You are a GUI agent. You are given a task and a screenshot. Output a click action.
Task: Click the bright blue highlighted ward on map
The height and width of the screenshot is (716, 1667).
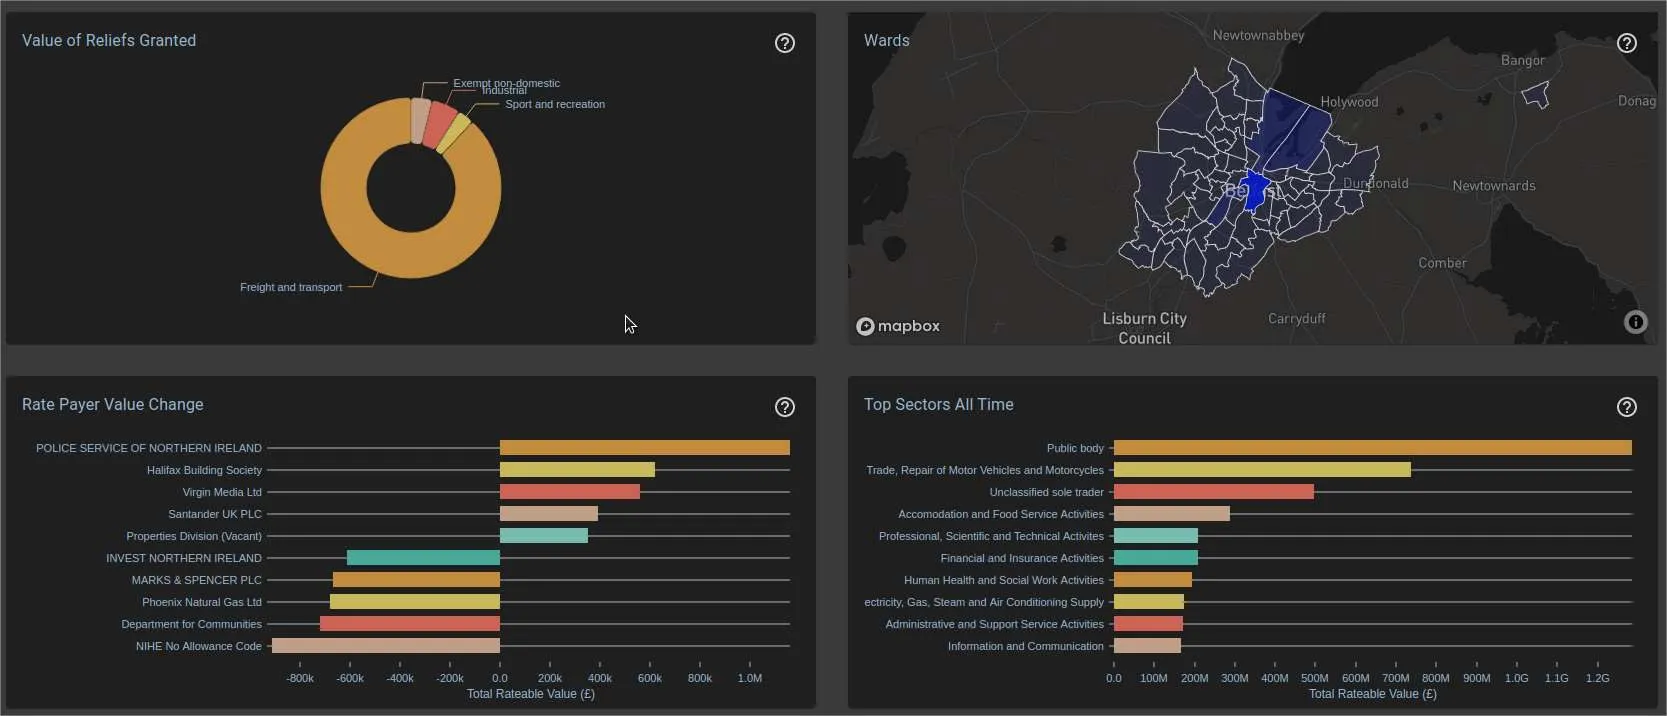pos(1253,190)
